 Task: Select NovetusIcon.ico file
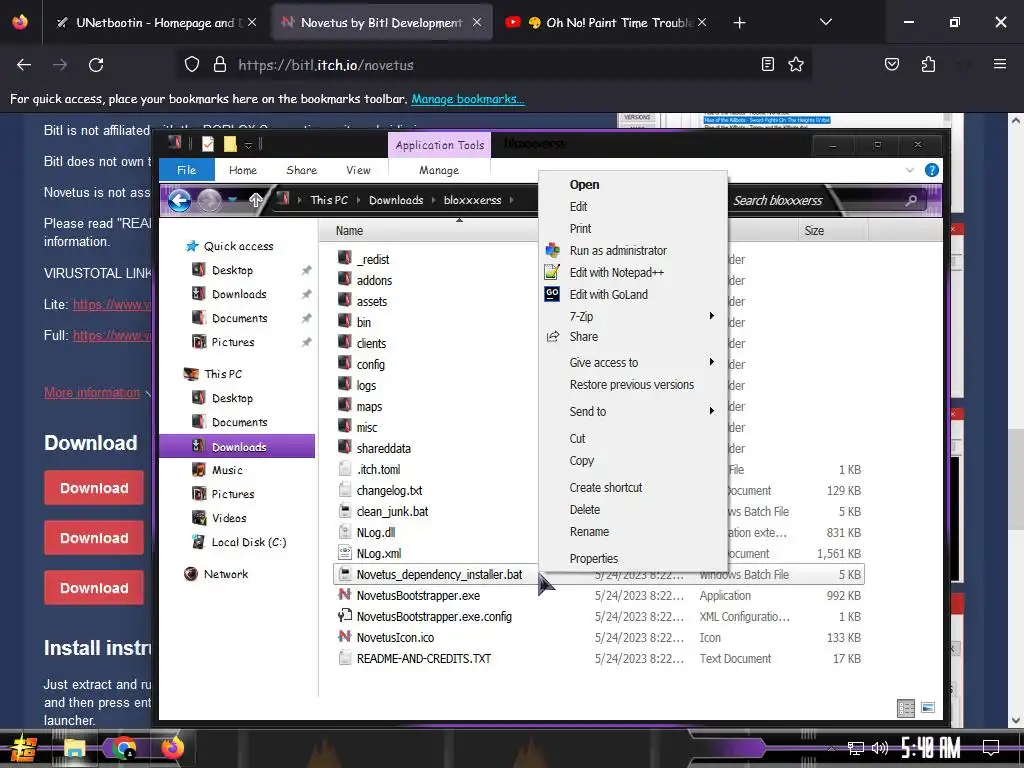click(395, 637)
